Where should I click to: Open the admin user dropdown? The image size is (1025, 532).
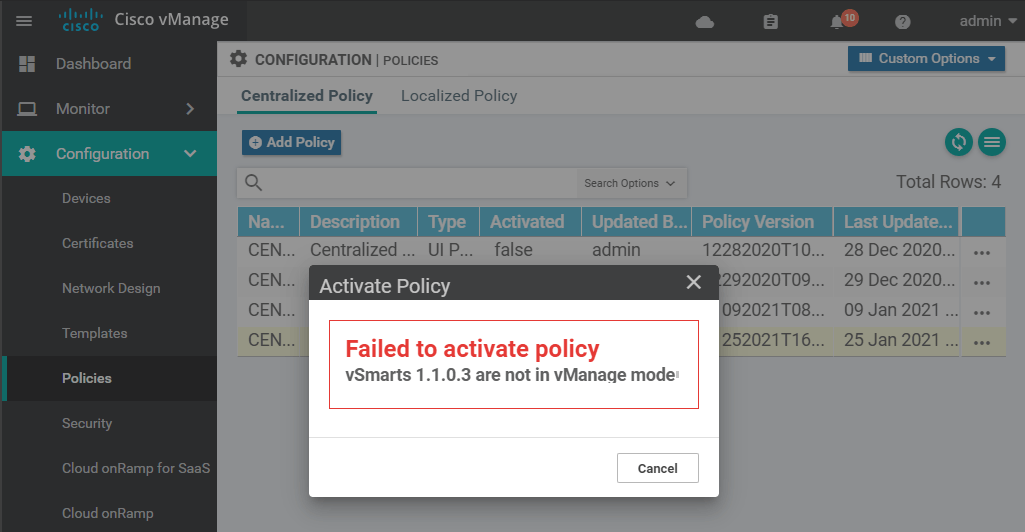(988, 21)
